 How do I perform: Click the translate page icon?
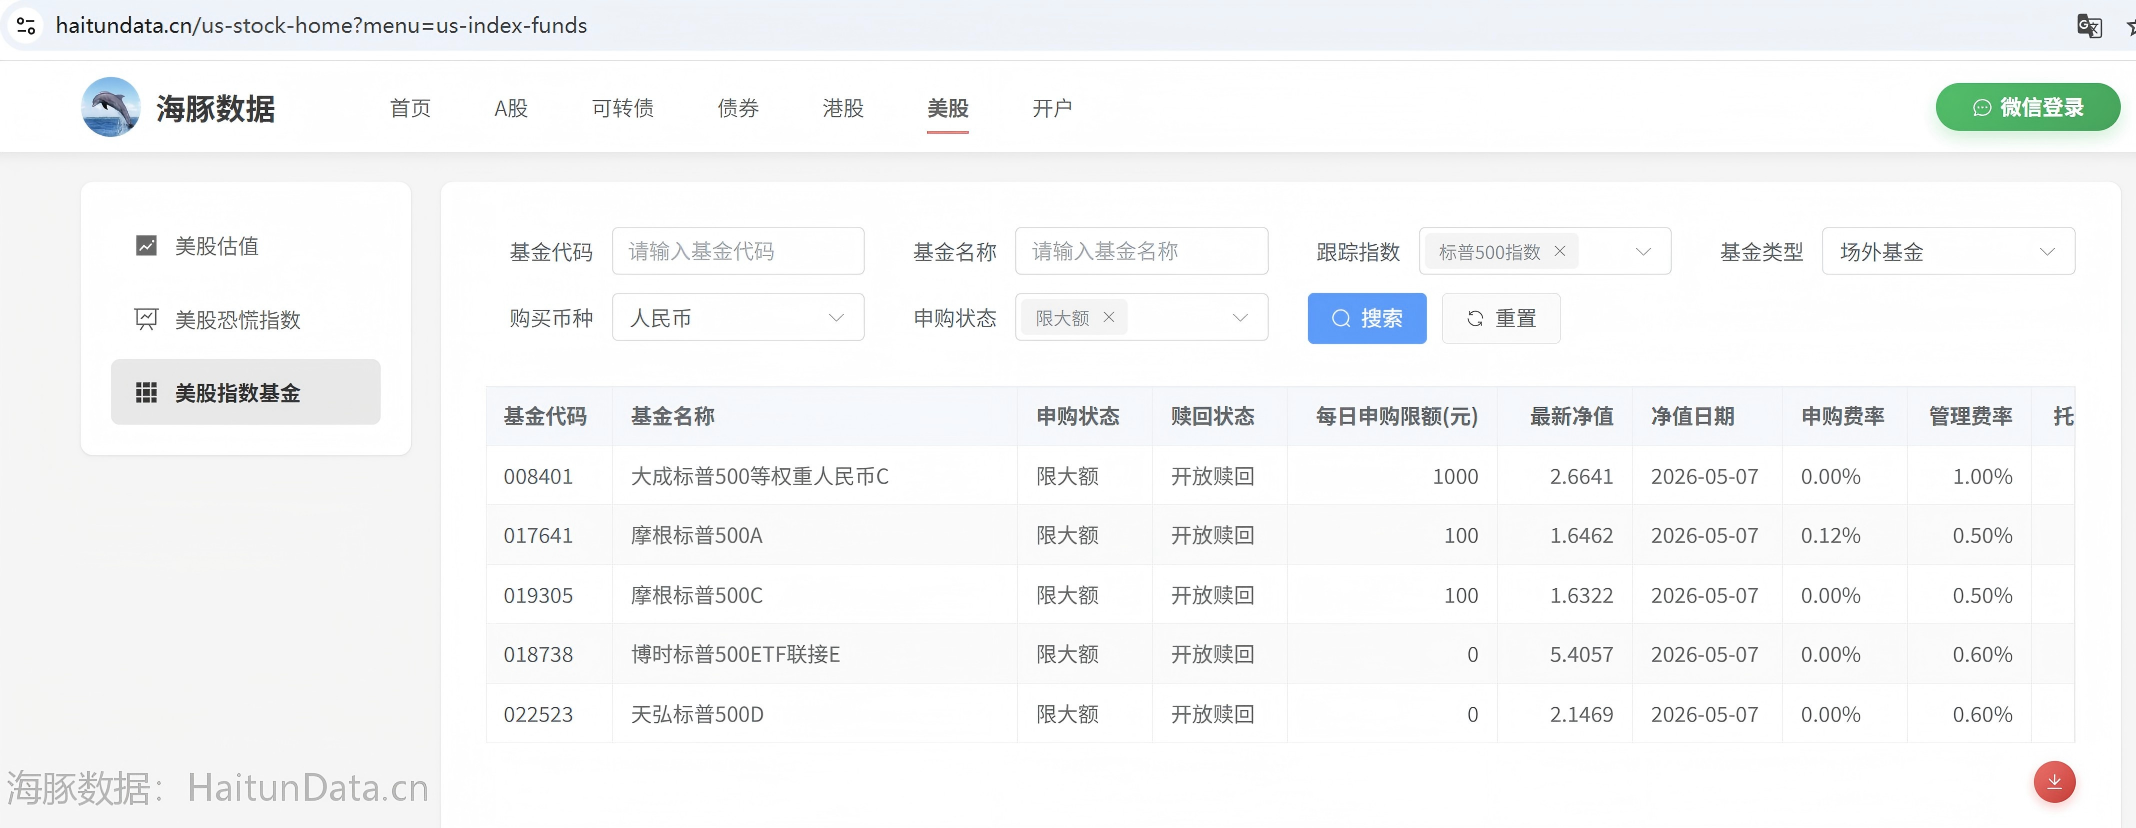[2089, 26]
